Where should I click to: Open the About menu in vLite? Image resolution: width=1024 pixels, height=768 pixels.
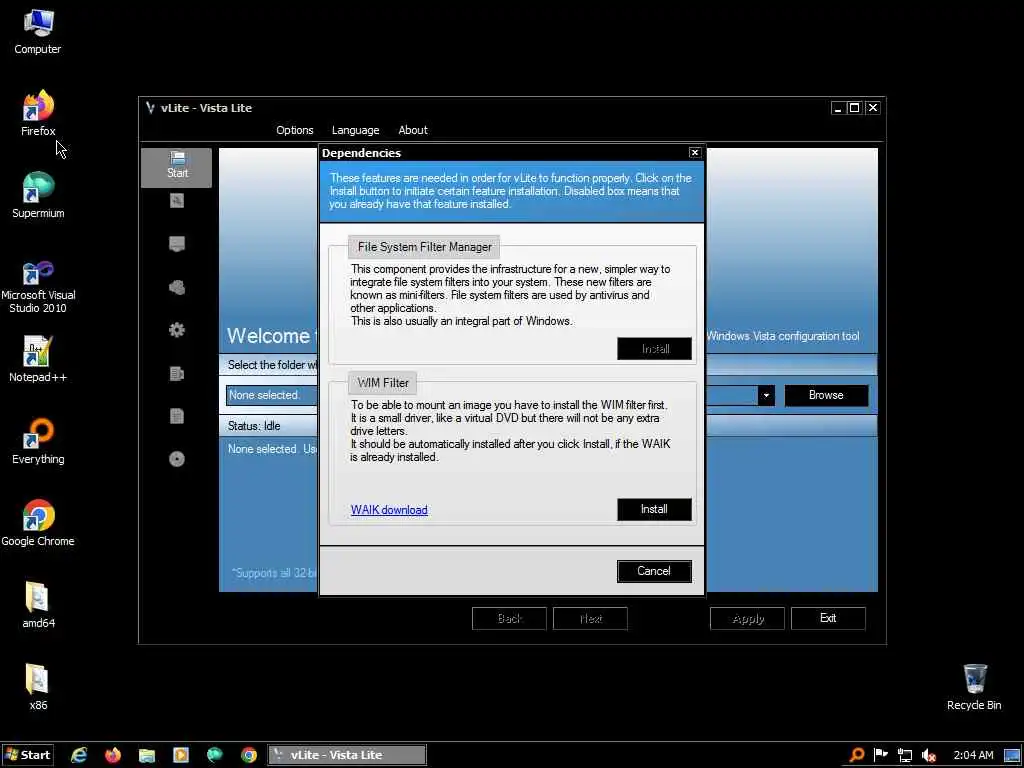click(413, 130)
